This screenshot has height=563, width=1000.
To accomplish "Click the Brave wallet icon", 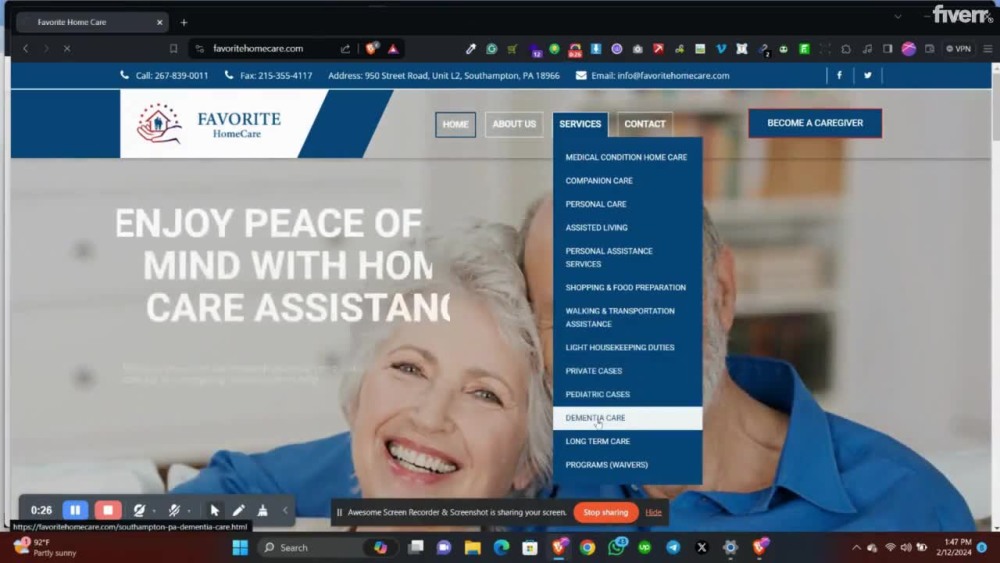I will coord(930,48).
